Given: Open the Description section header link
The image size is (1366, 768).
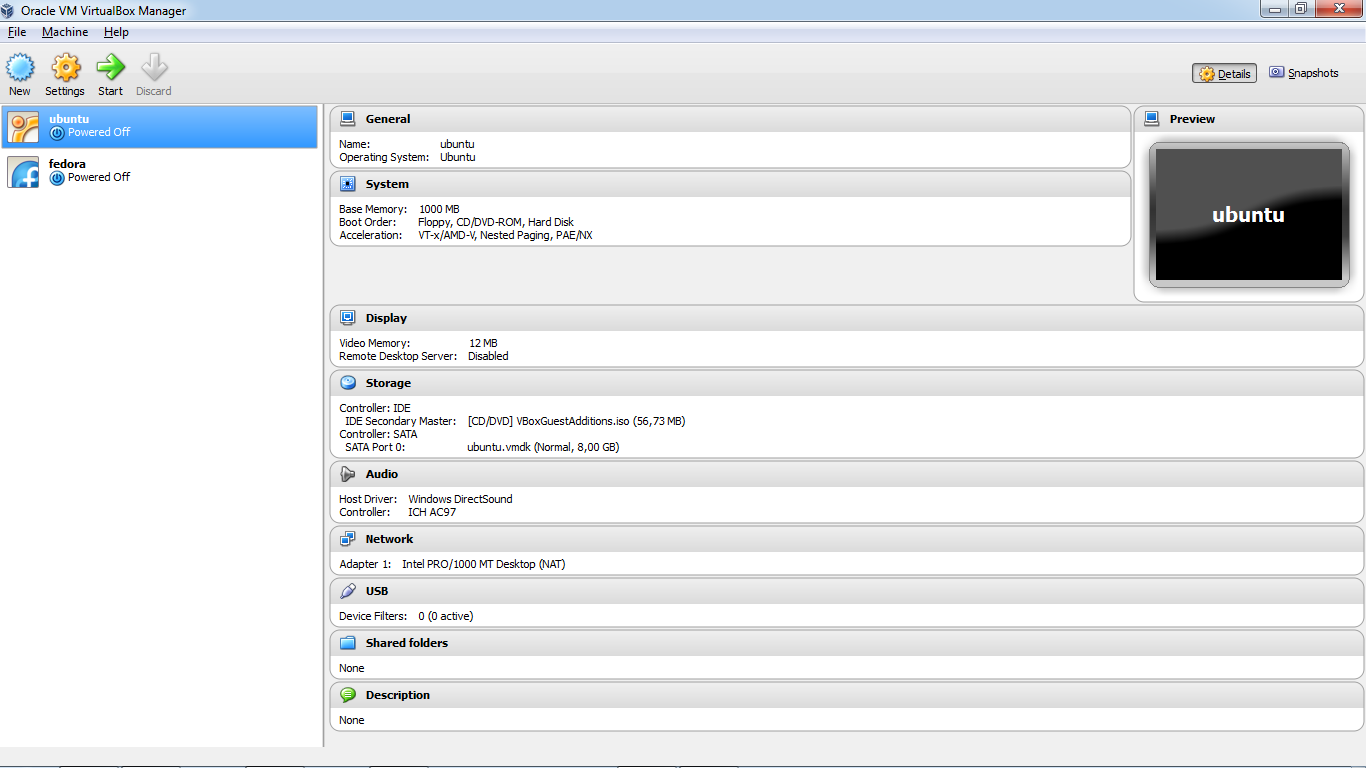Looking at the screenshot, I should point(398,695).
